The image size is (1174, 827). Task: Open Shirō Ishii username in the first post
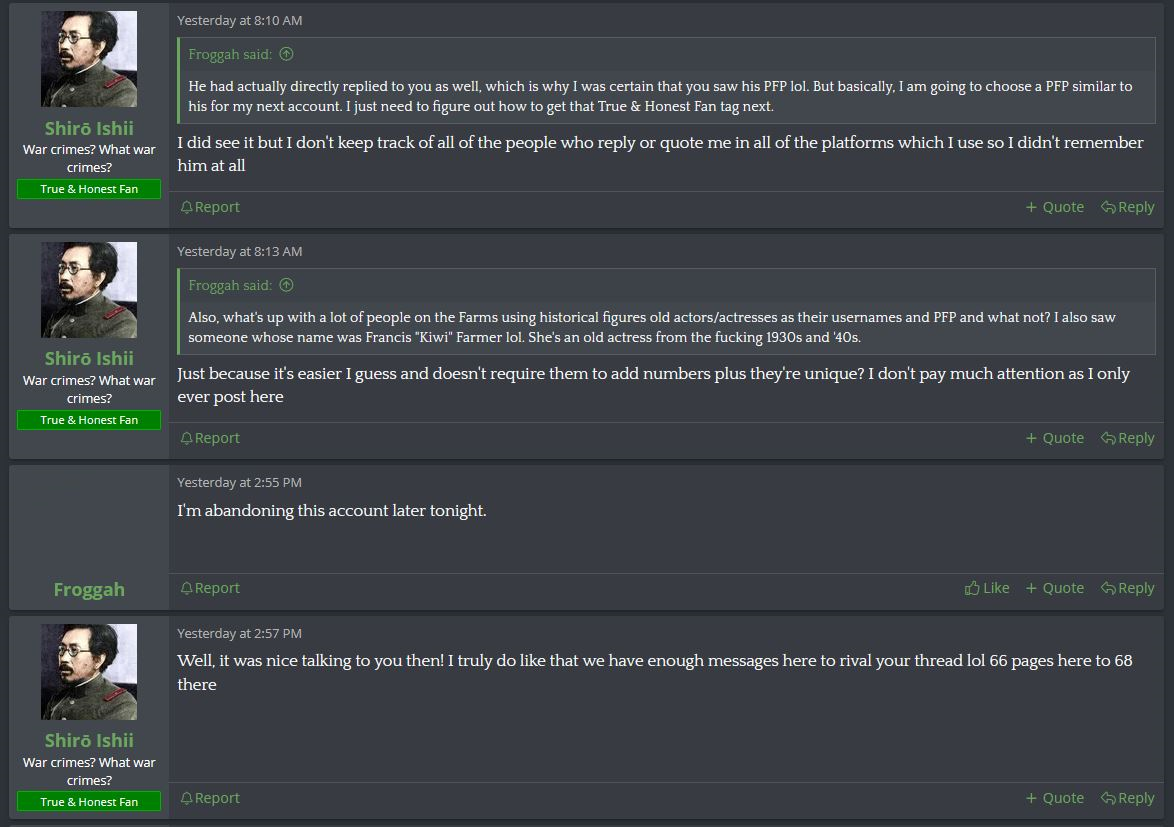[89, 128]
